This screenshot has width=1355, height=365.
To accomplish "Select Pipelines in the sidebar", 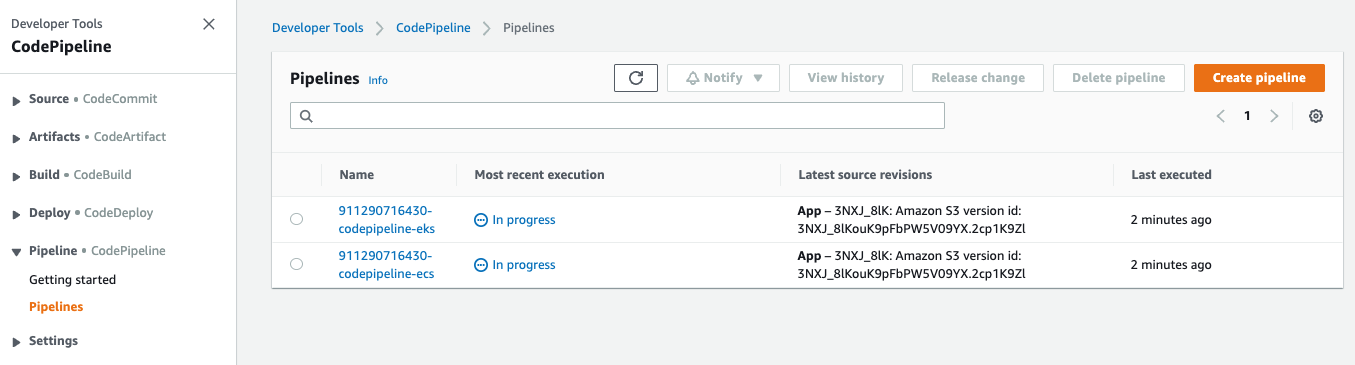I will point(56,307).
